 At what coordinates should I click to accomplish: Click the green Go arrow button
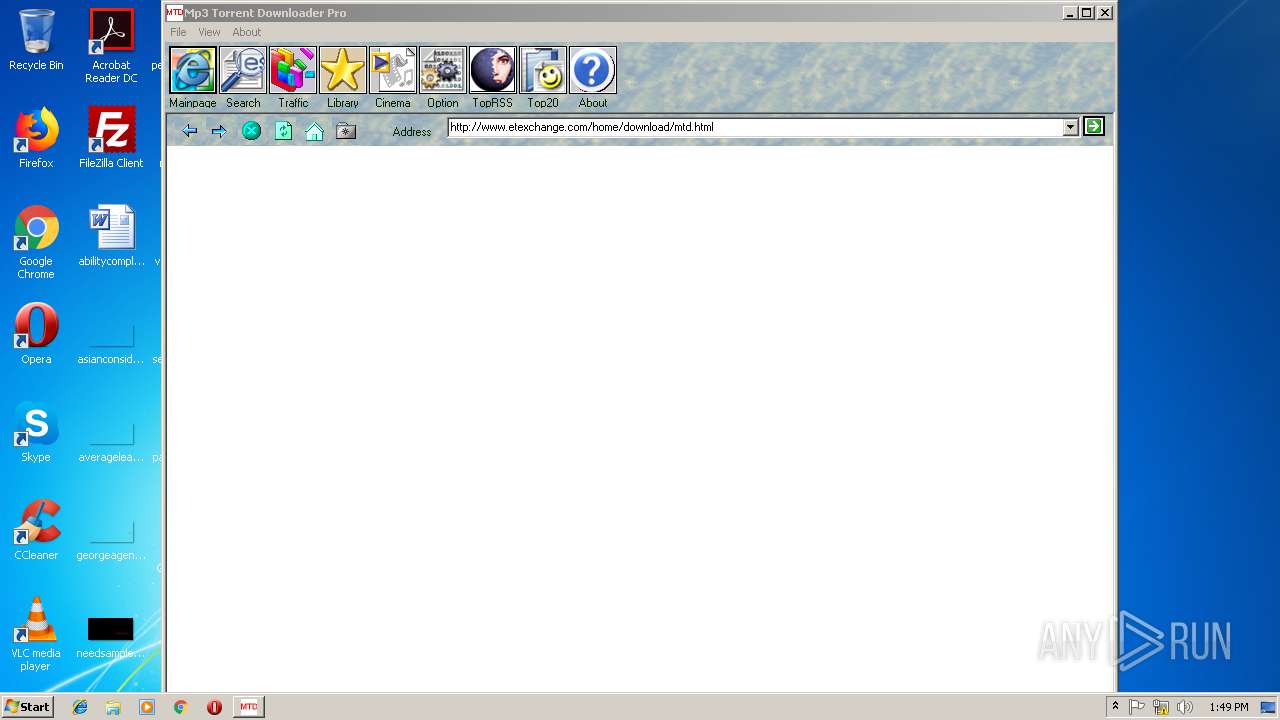point(1094,126)
